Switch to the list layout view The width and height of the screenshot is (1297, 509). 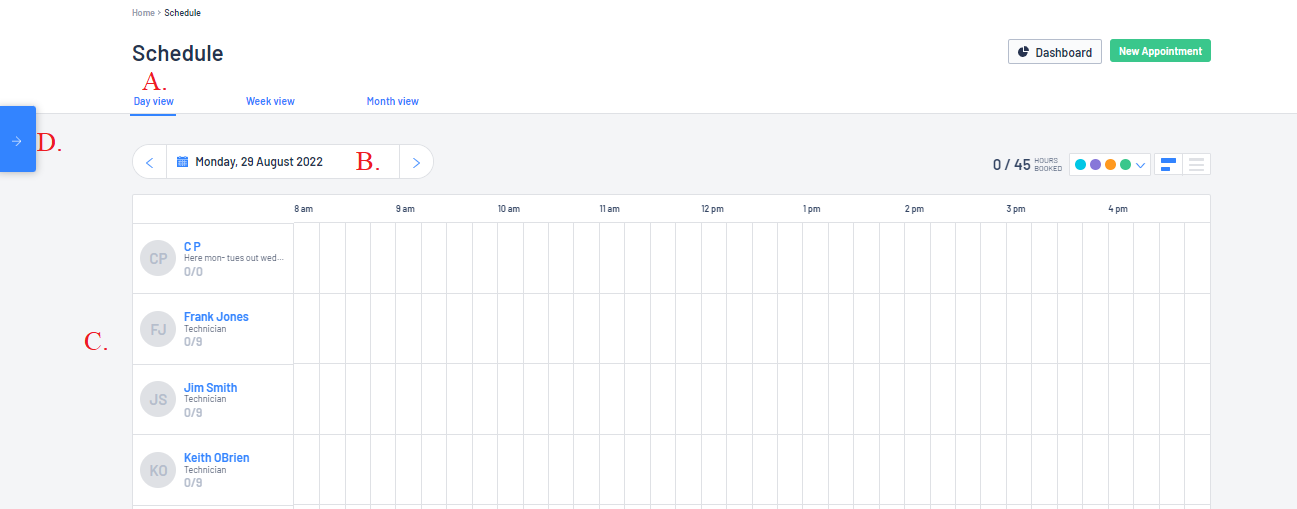coord(1196,164)
